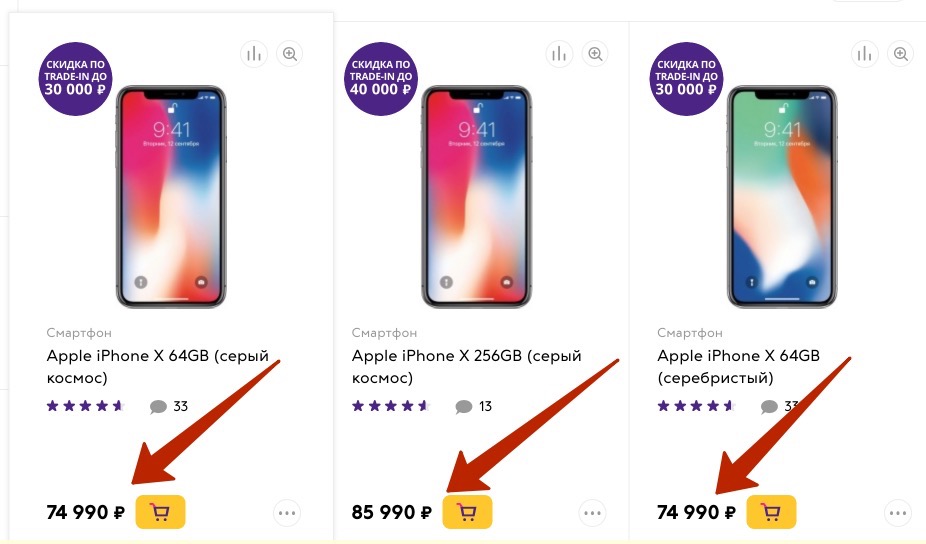Quick view zoom for silver iPhone X
The image size is (926, 544).
click(902, 54)
